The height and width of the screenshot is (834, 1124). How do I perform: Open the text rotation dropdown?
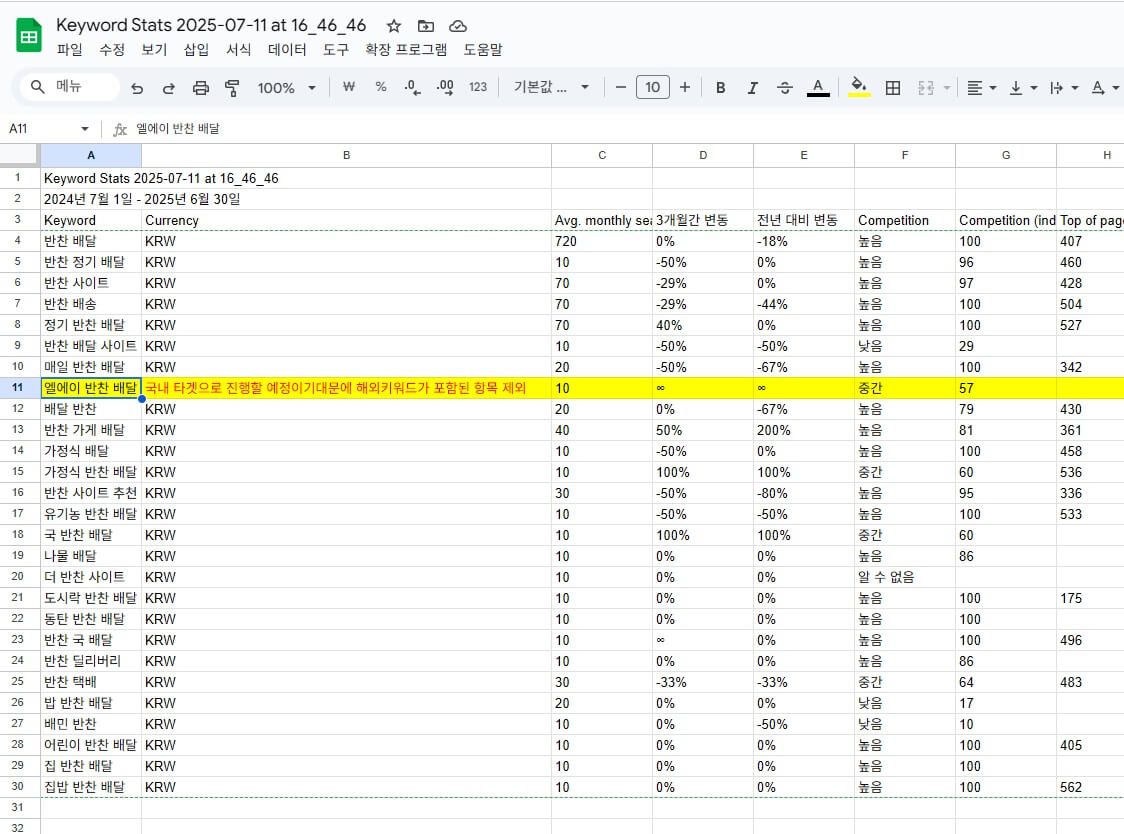click(x=1105, y=87)
